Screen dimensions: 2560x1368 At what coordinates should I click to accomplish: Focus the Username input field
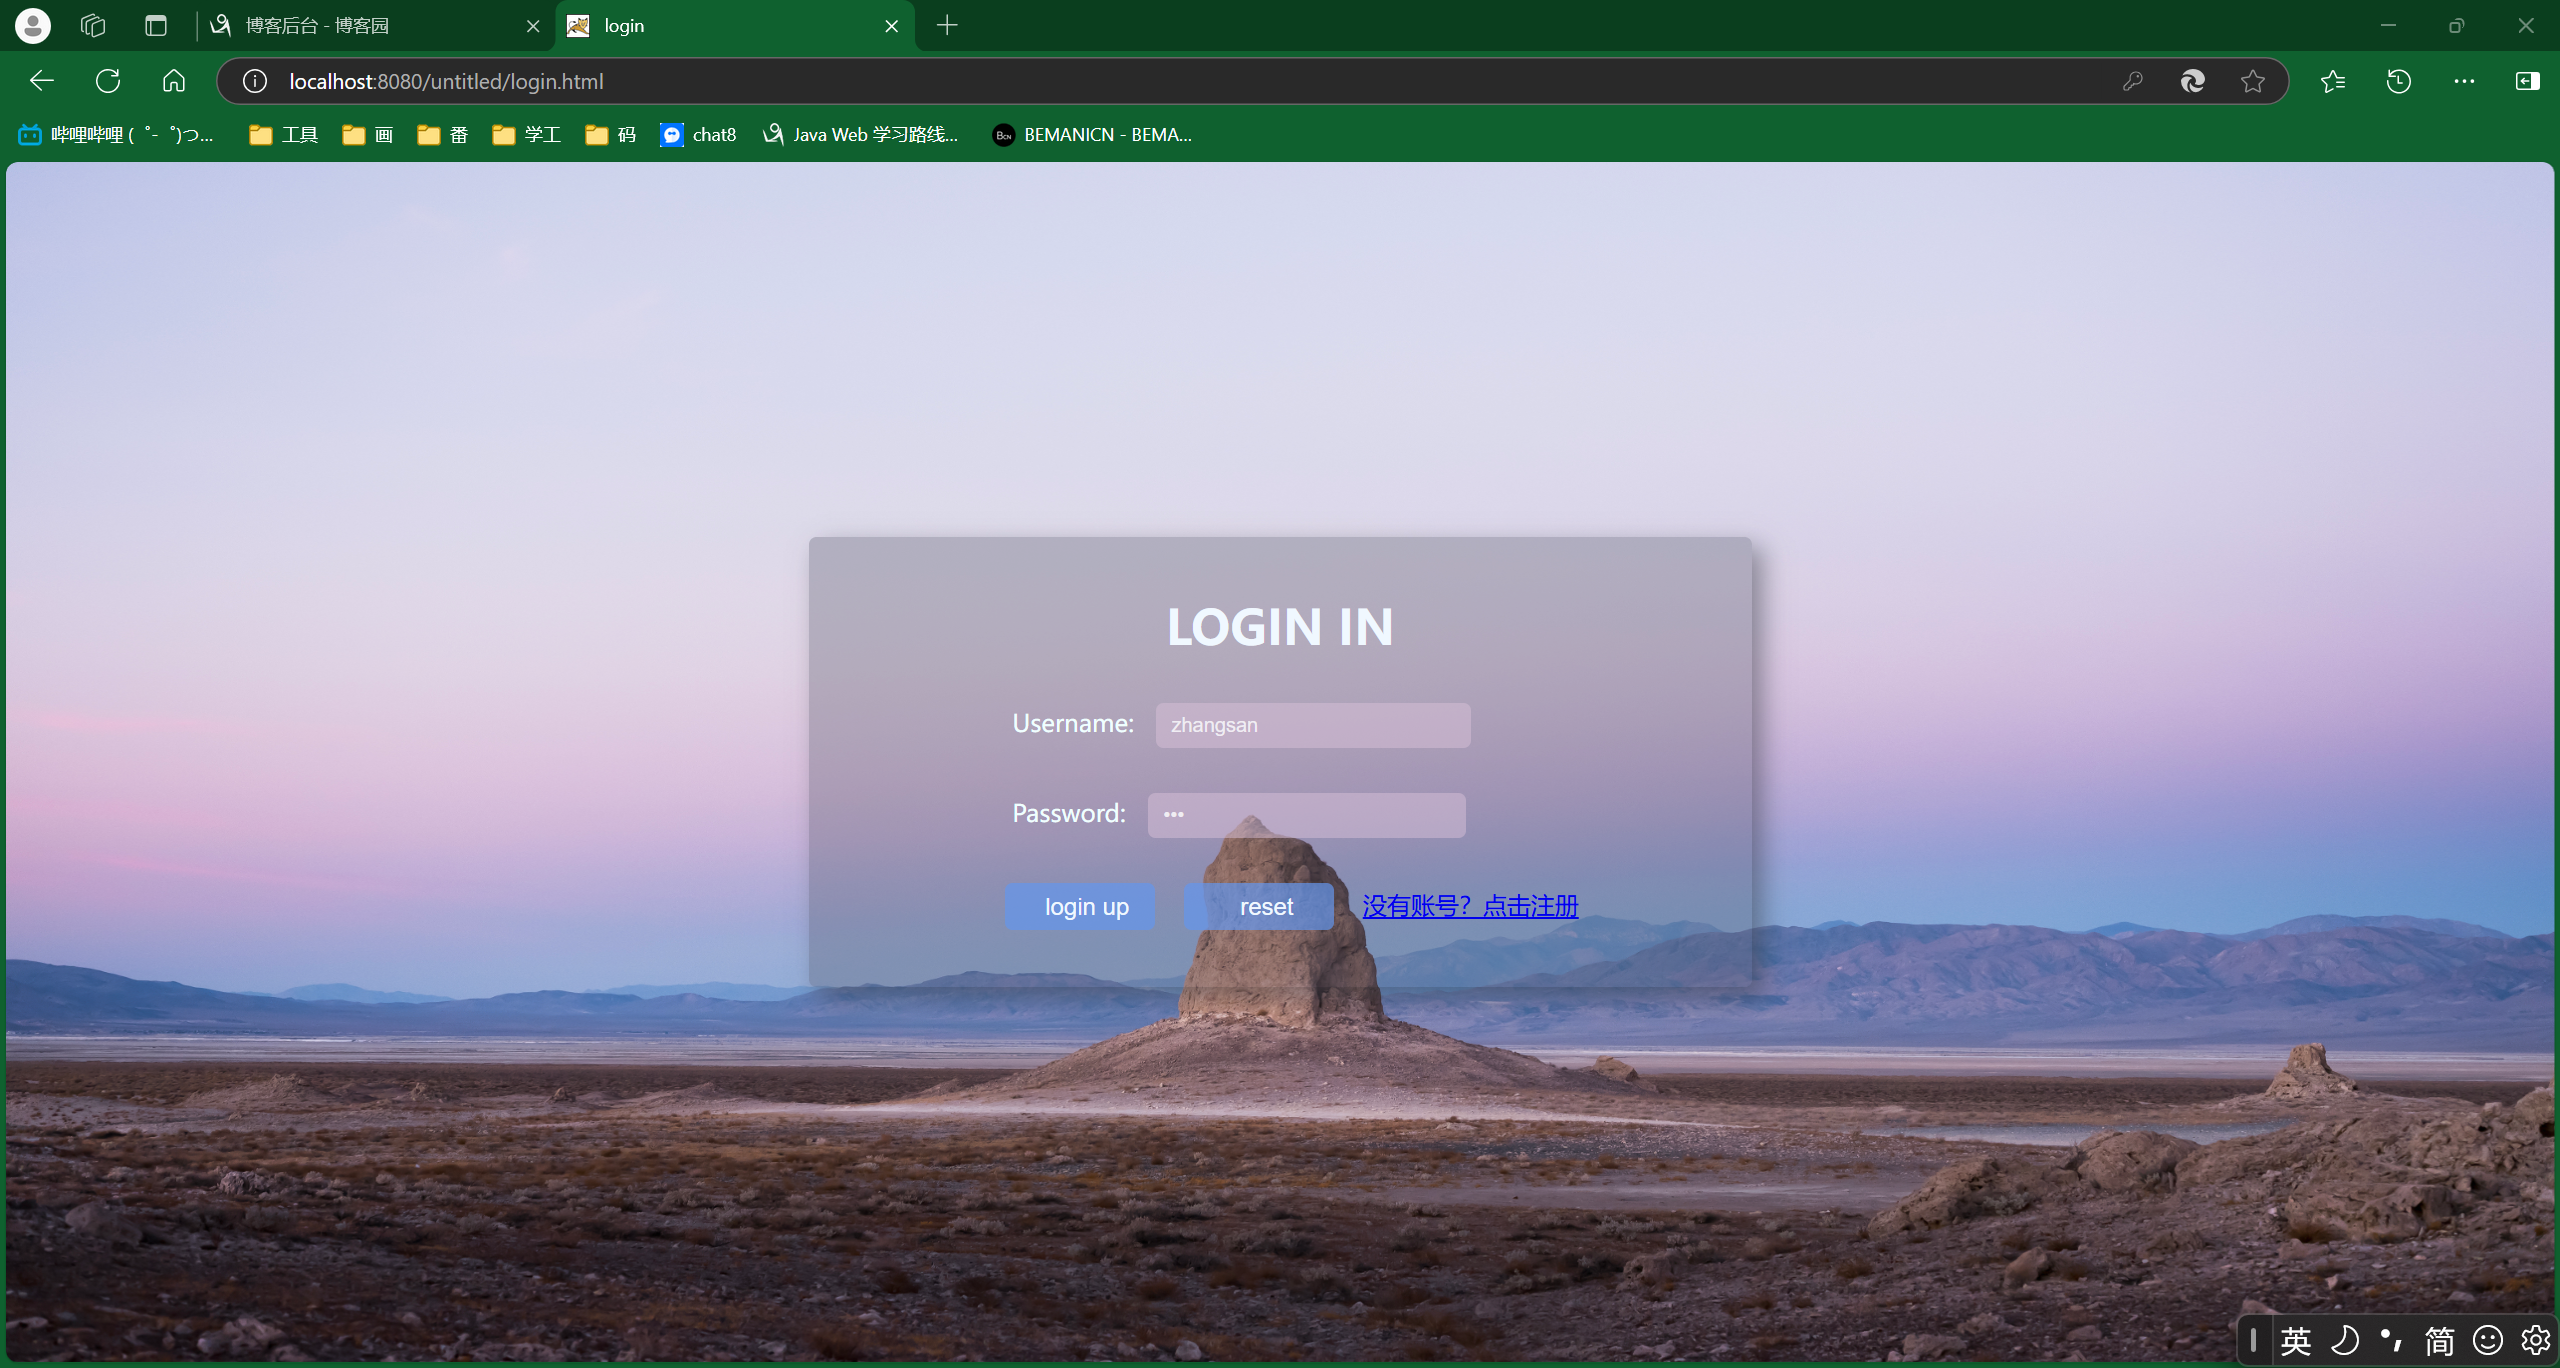click(1312, 725)
